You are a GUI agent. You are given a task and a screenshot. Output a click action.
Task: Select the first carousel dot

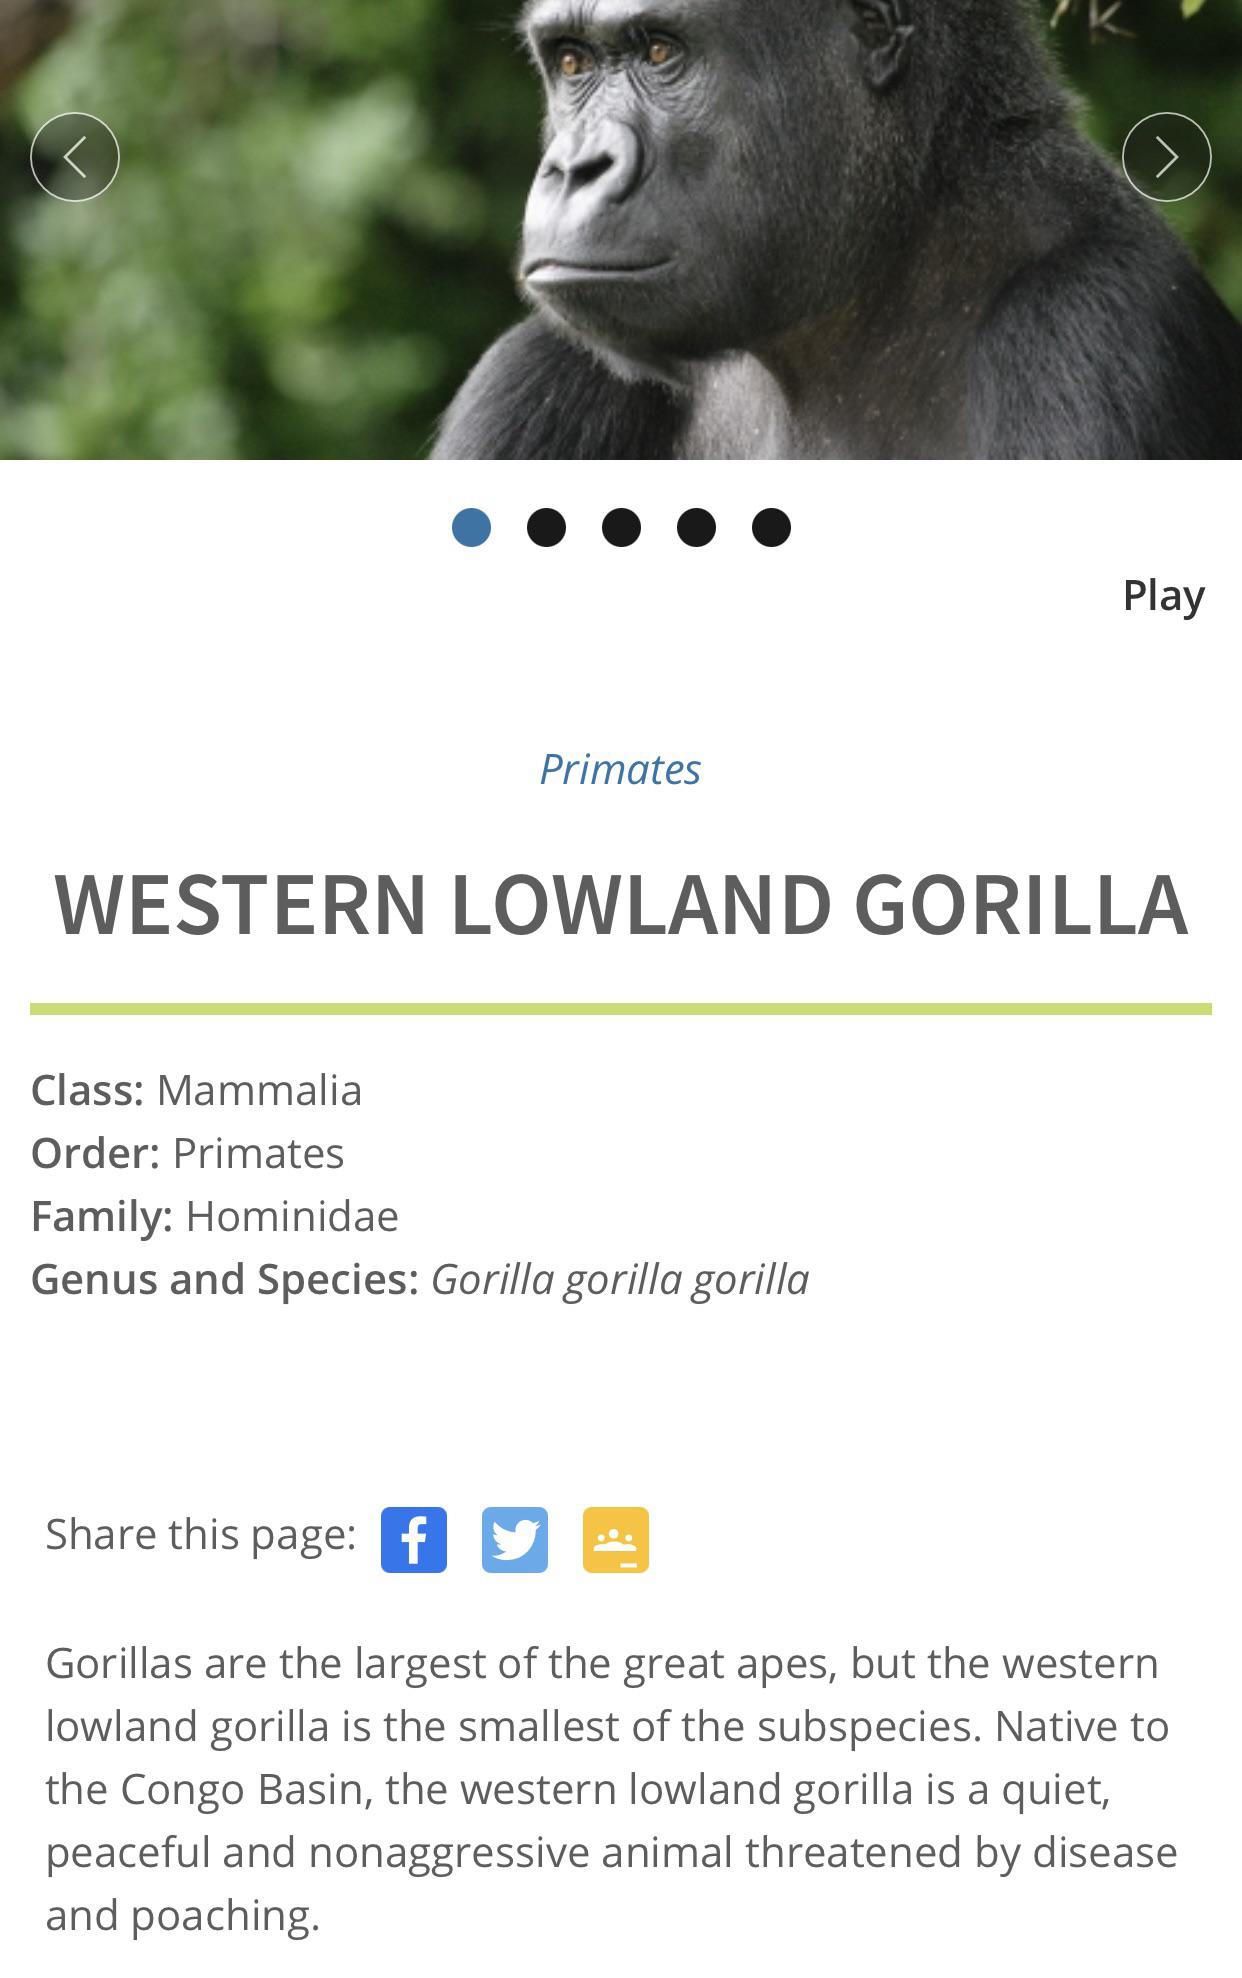tap(471, 527)
